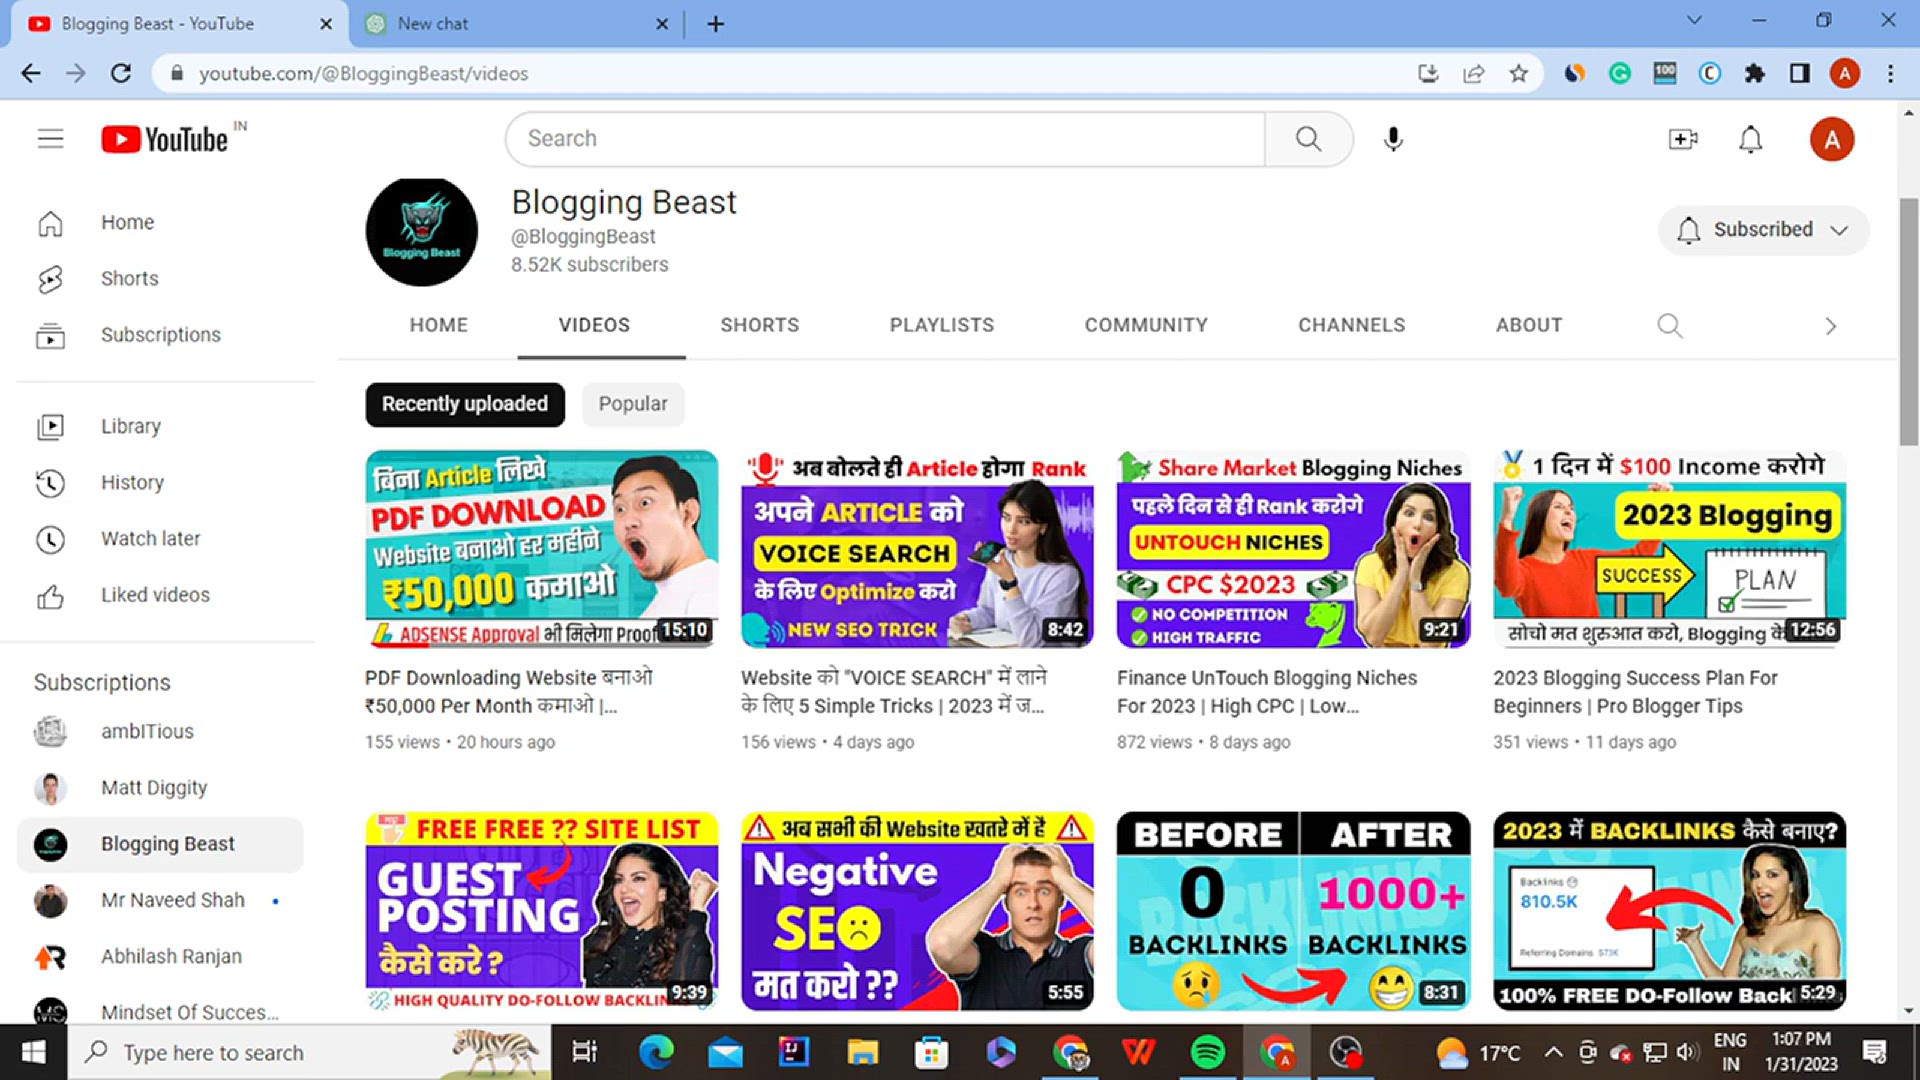Open the ambITious subscription channel
Image resolution: width=1920 pixels, height=1080 pixels.
(160, 732)
